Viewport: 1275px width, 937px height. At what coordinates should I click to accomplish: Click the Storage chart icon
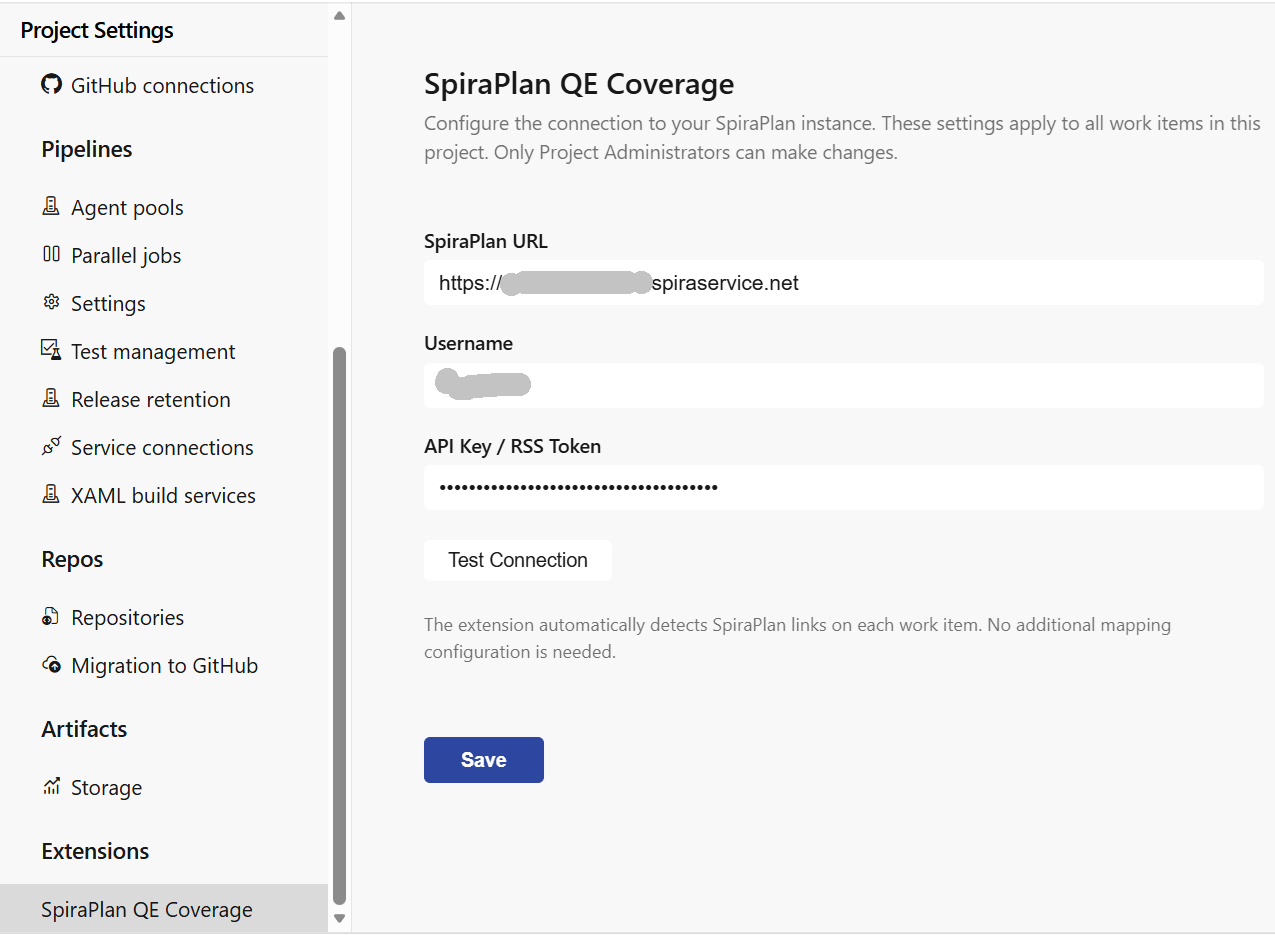coord(51,786)
